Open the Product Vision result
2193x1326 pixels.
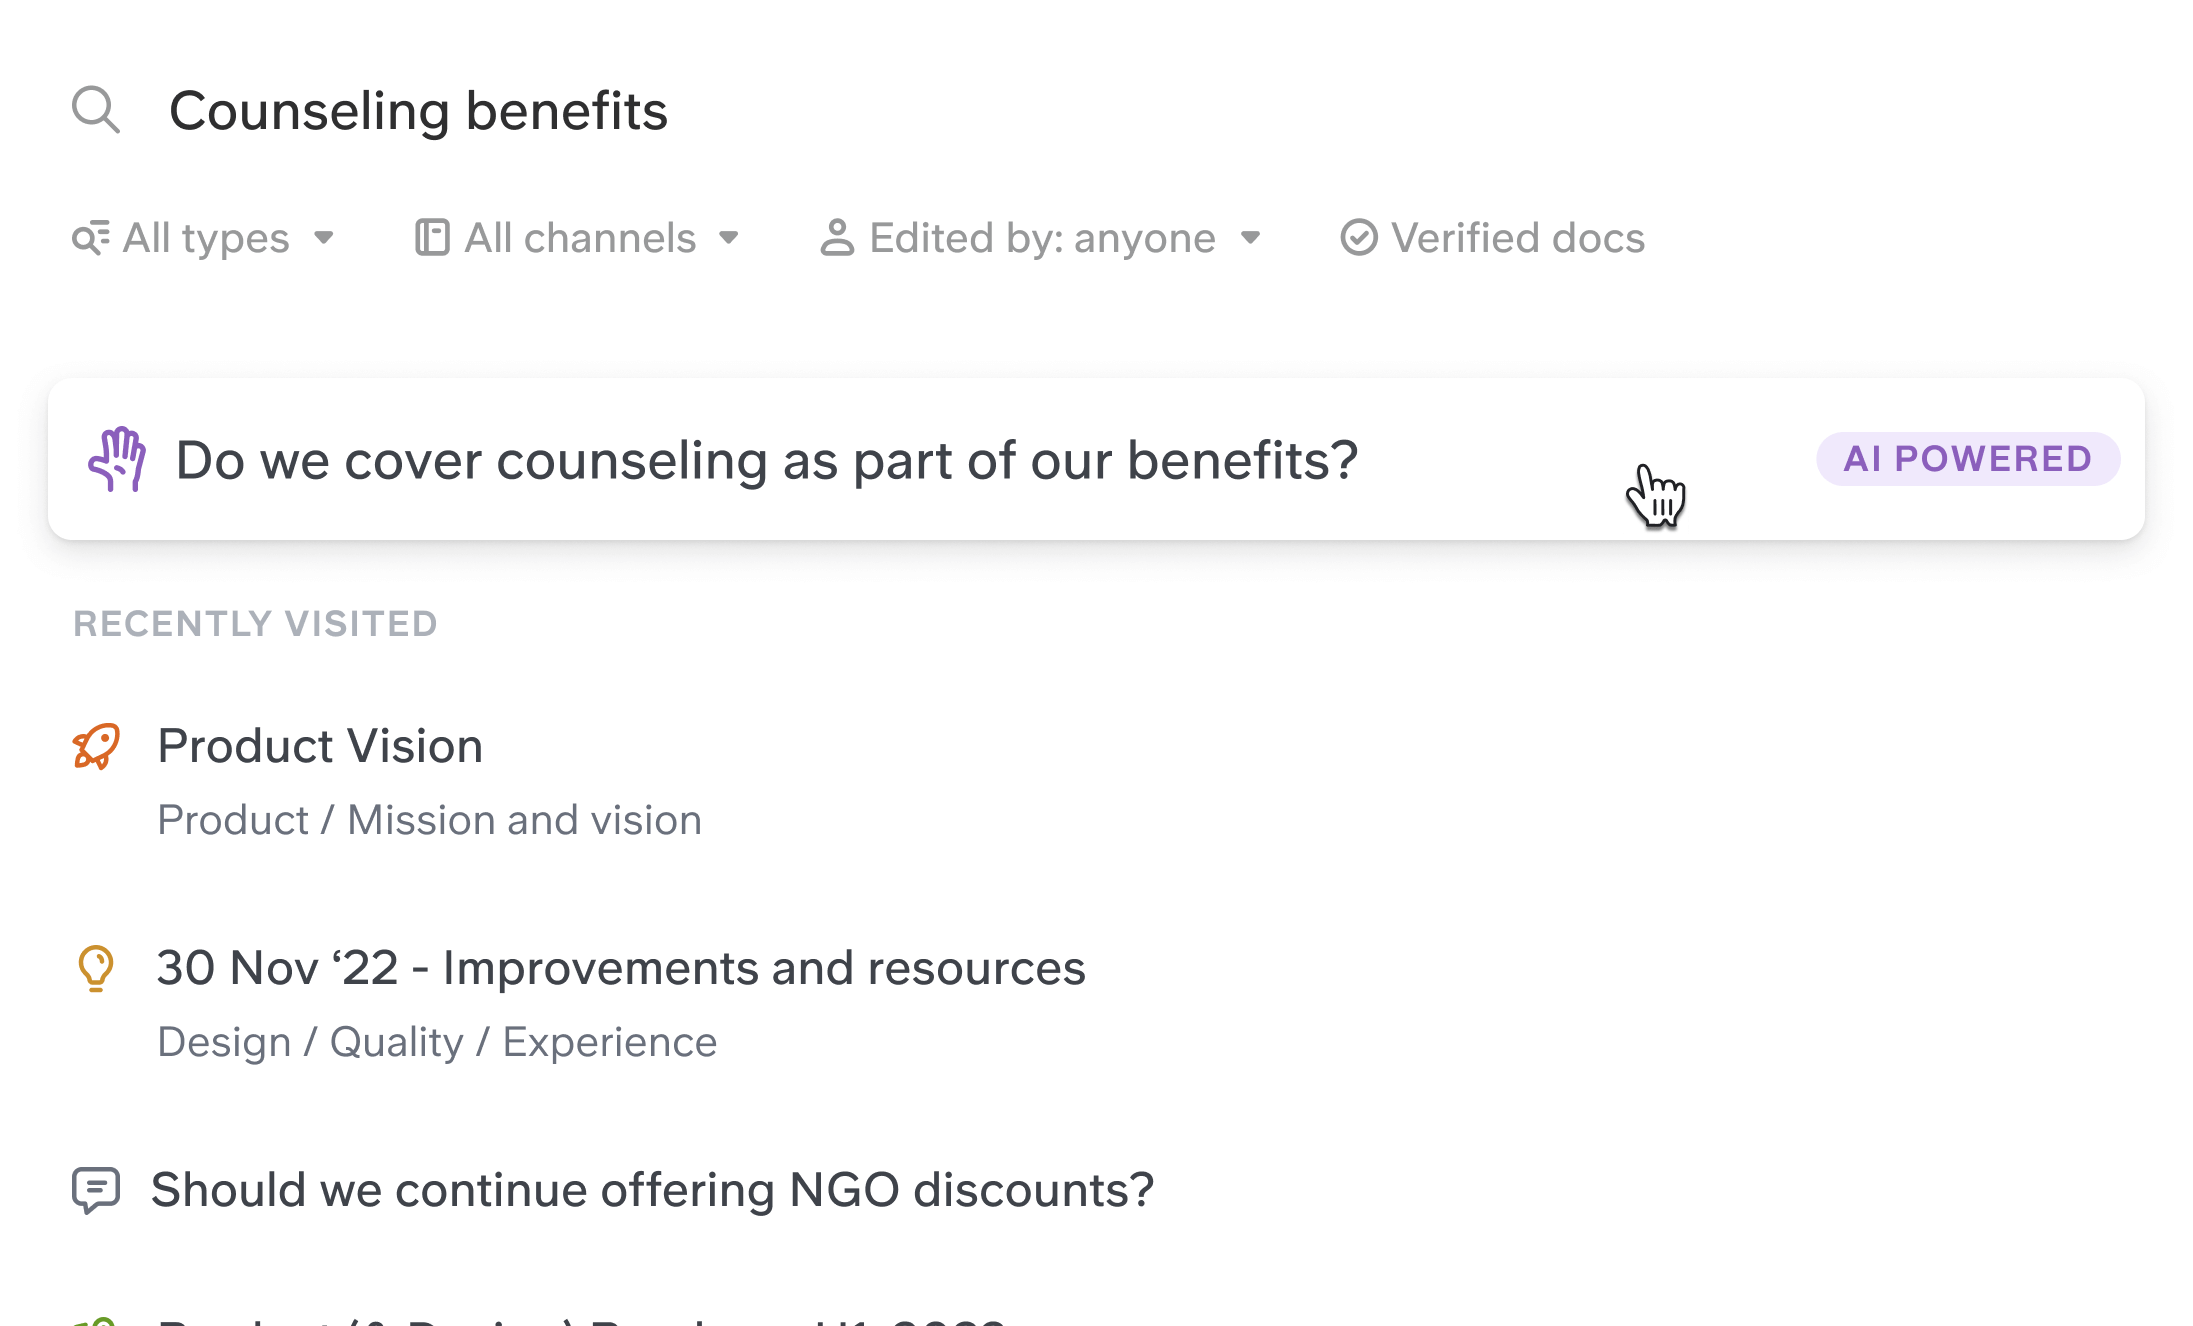click(320, 746)
